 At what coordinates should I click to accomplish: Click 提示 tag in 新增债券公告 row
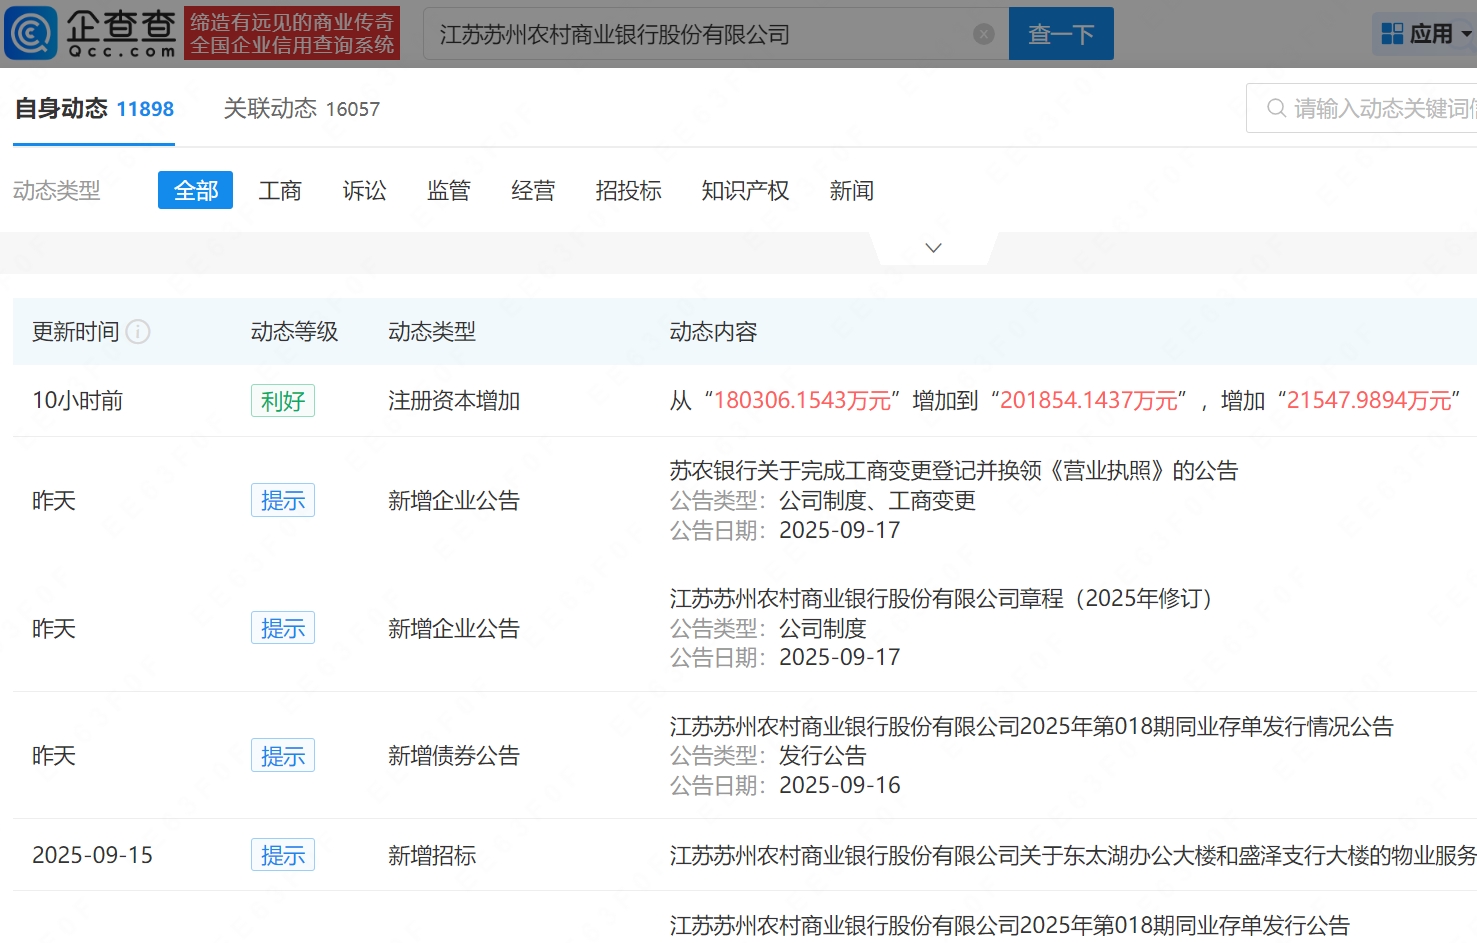tap(283, 755)
